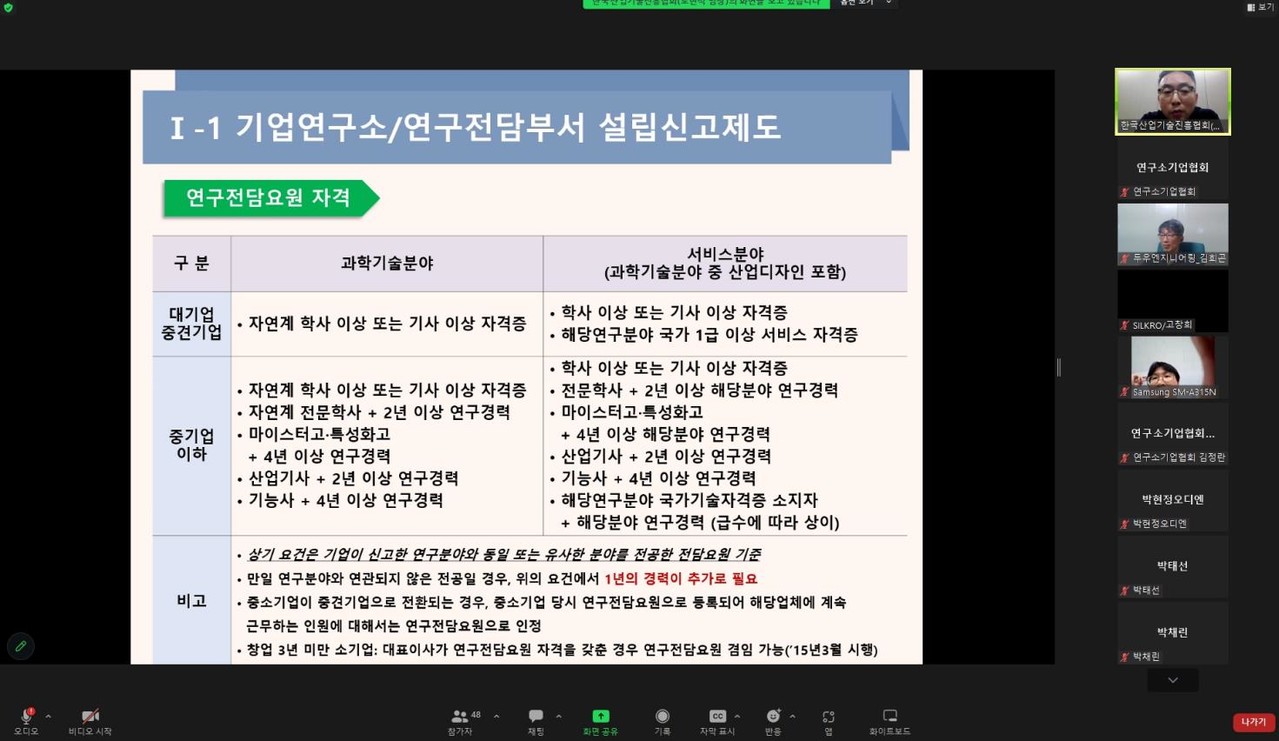Click green pencil annotate icon
The width and height of the screenshot is (1279, 741).
pos(20,646)
